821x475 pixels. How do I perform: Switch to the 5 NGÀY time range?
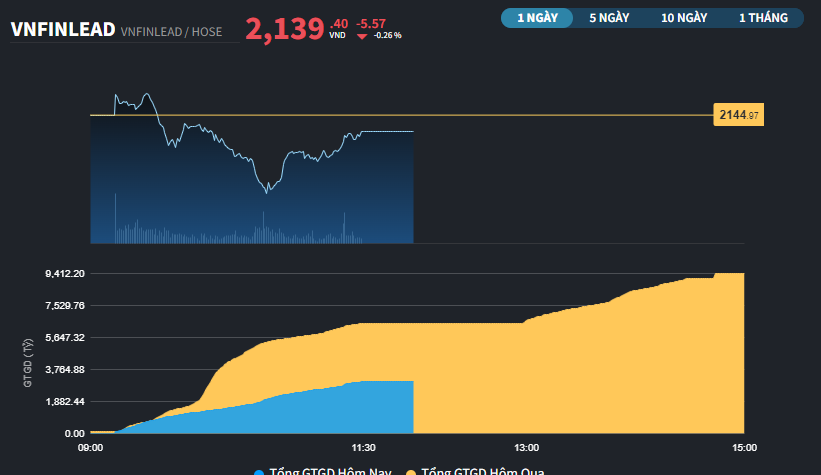click(609, 18)
